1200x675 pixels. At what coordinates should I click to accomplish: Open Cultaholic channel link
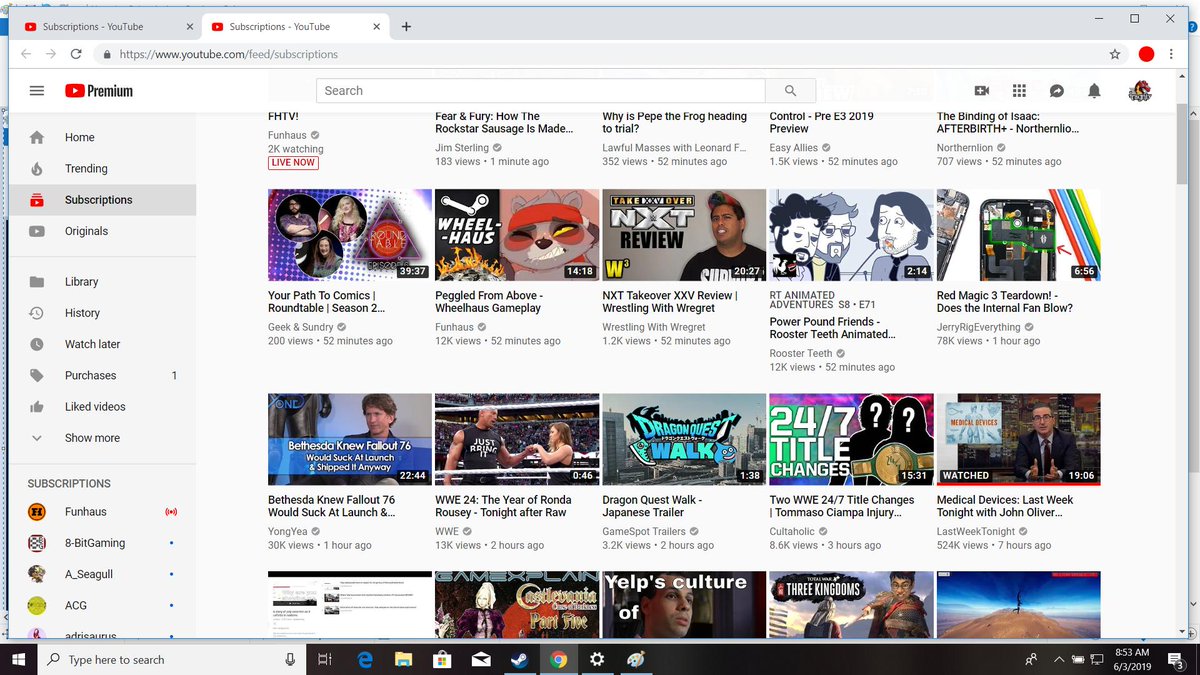(x=796, y=531)
